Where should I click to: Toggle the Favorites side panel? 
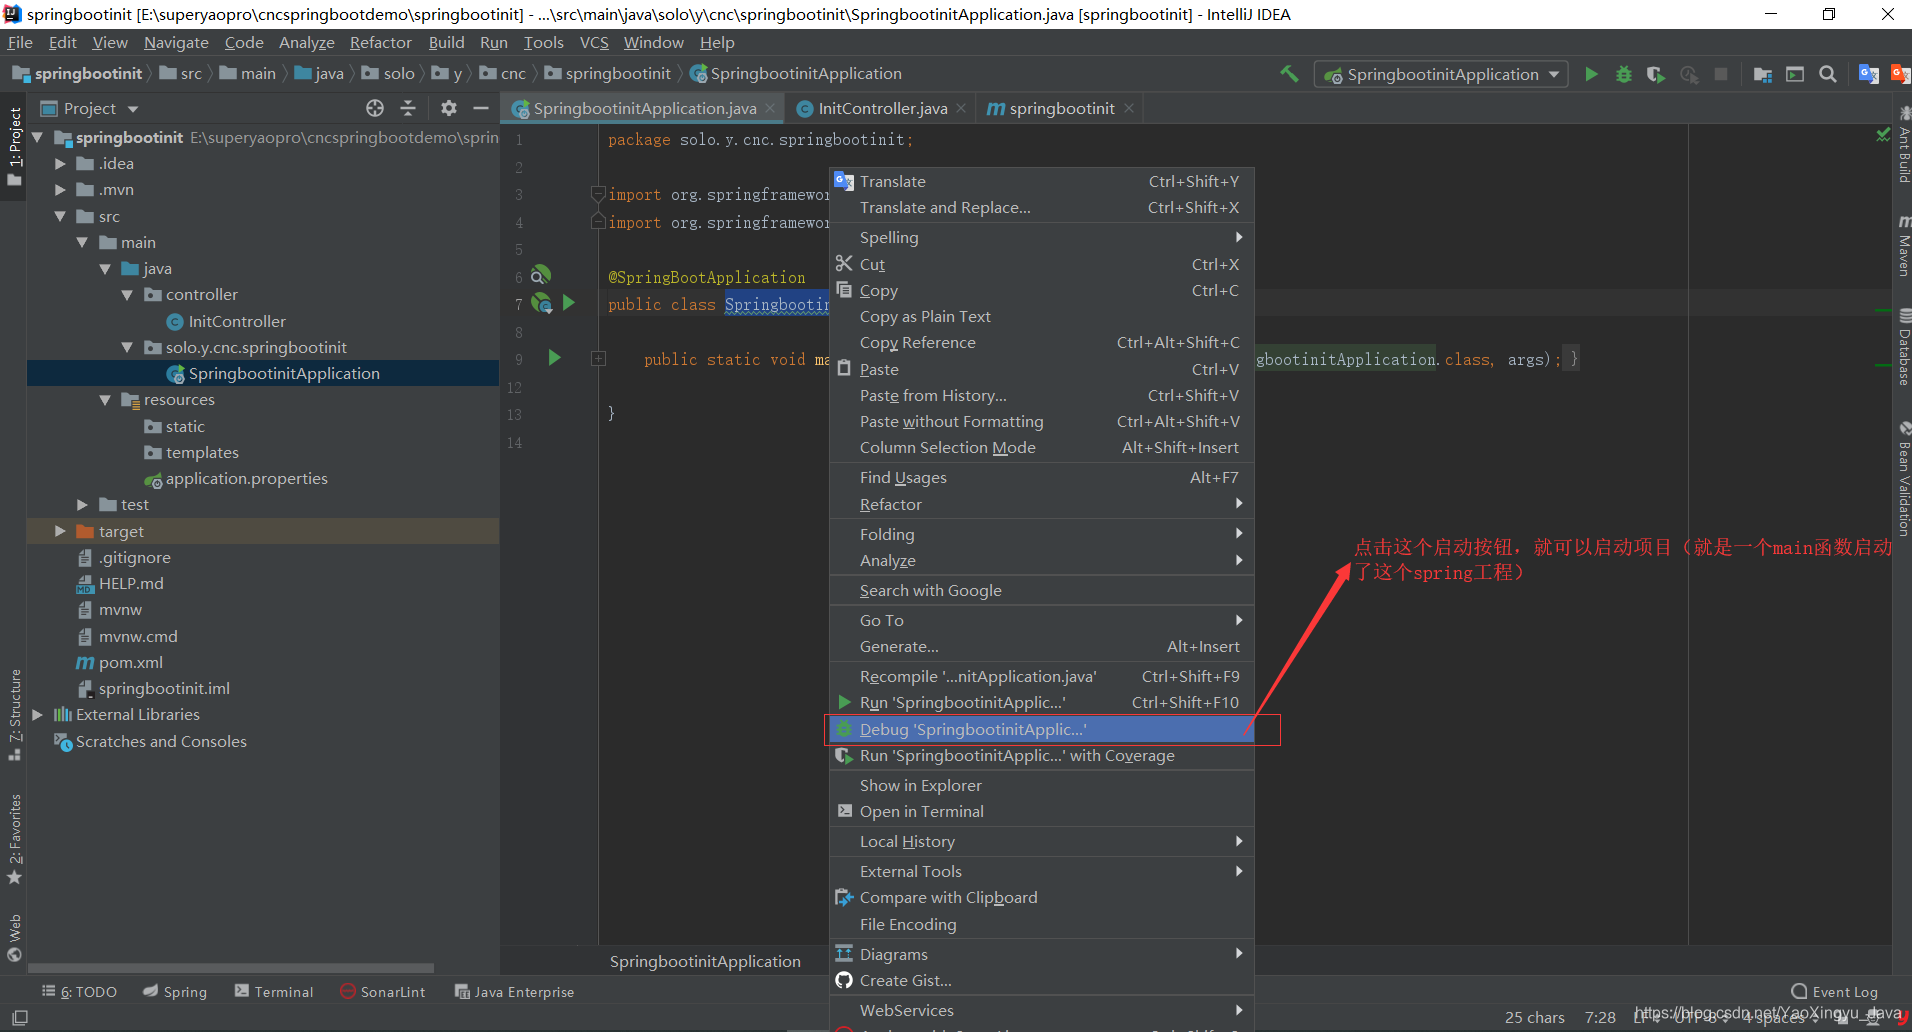14,840
